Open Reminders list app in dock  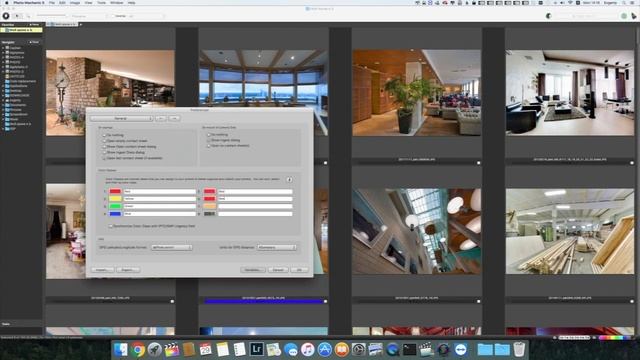(240, 350)
